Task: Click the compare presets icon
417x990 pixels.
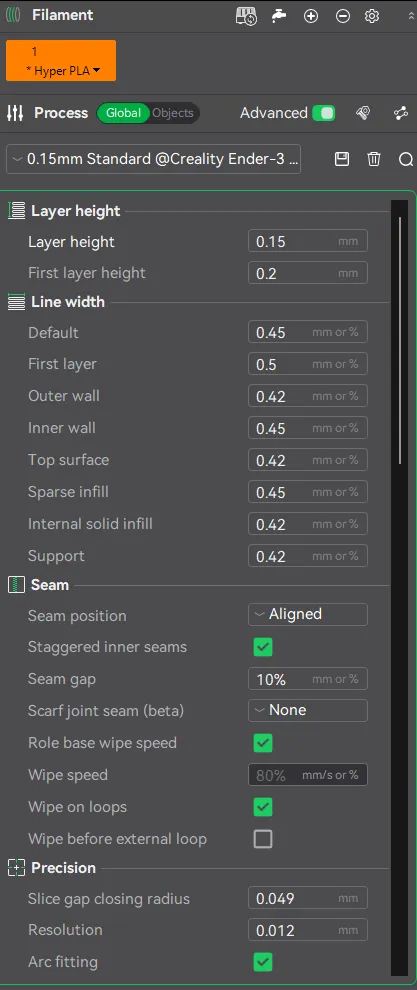Action: click(401, 113)
